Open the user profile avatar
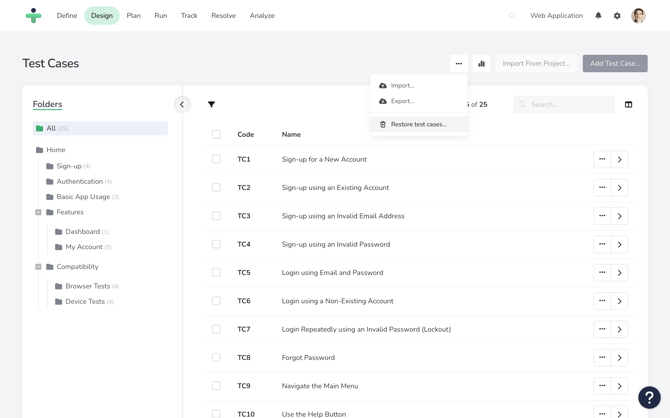Screen dimensions: 670x418 (638, 16)
